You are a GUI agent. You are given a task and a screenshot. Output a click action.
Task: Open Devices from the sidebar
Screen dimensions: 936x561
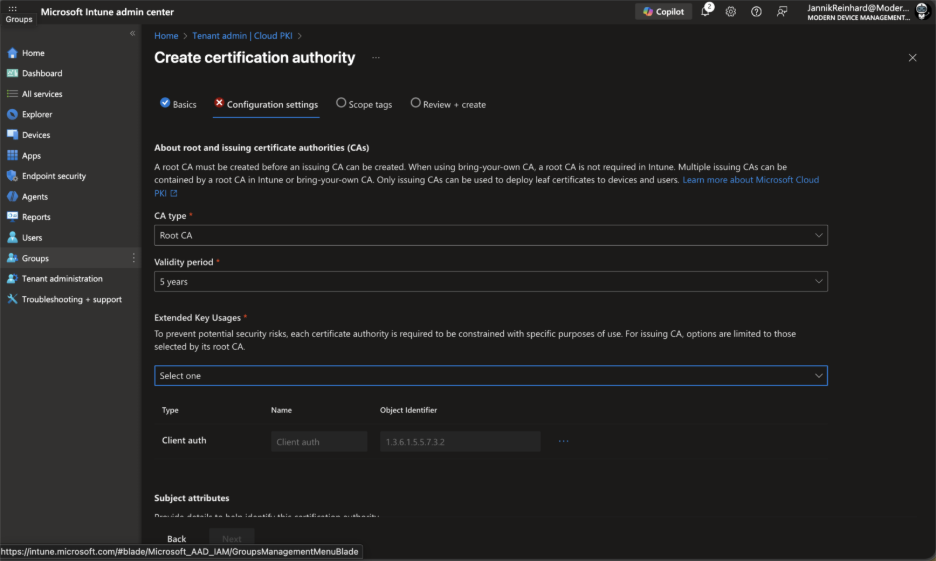coord(36,135)
